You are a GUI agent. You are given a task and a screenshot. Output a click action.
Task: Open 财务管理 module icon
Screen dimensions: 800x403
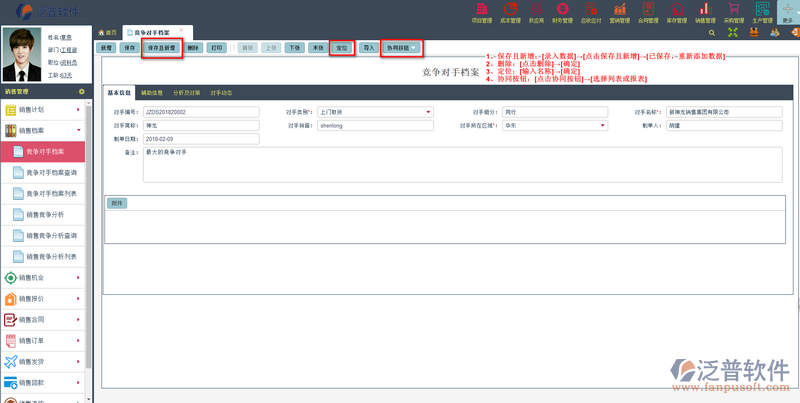563,9
